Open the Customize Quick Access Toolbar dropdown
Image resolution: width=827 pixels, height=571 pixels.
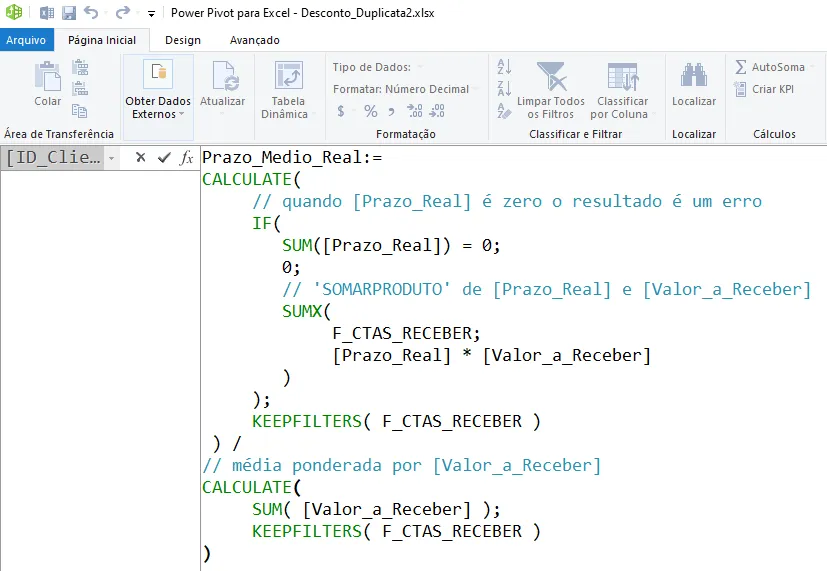pyautogui.click(x=151, y=14)
